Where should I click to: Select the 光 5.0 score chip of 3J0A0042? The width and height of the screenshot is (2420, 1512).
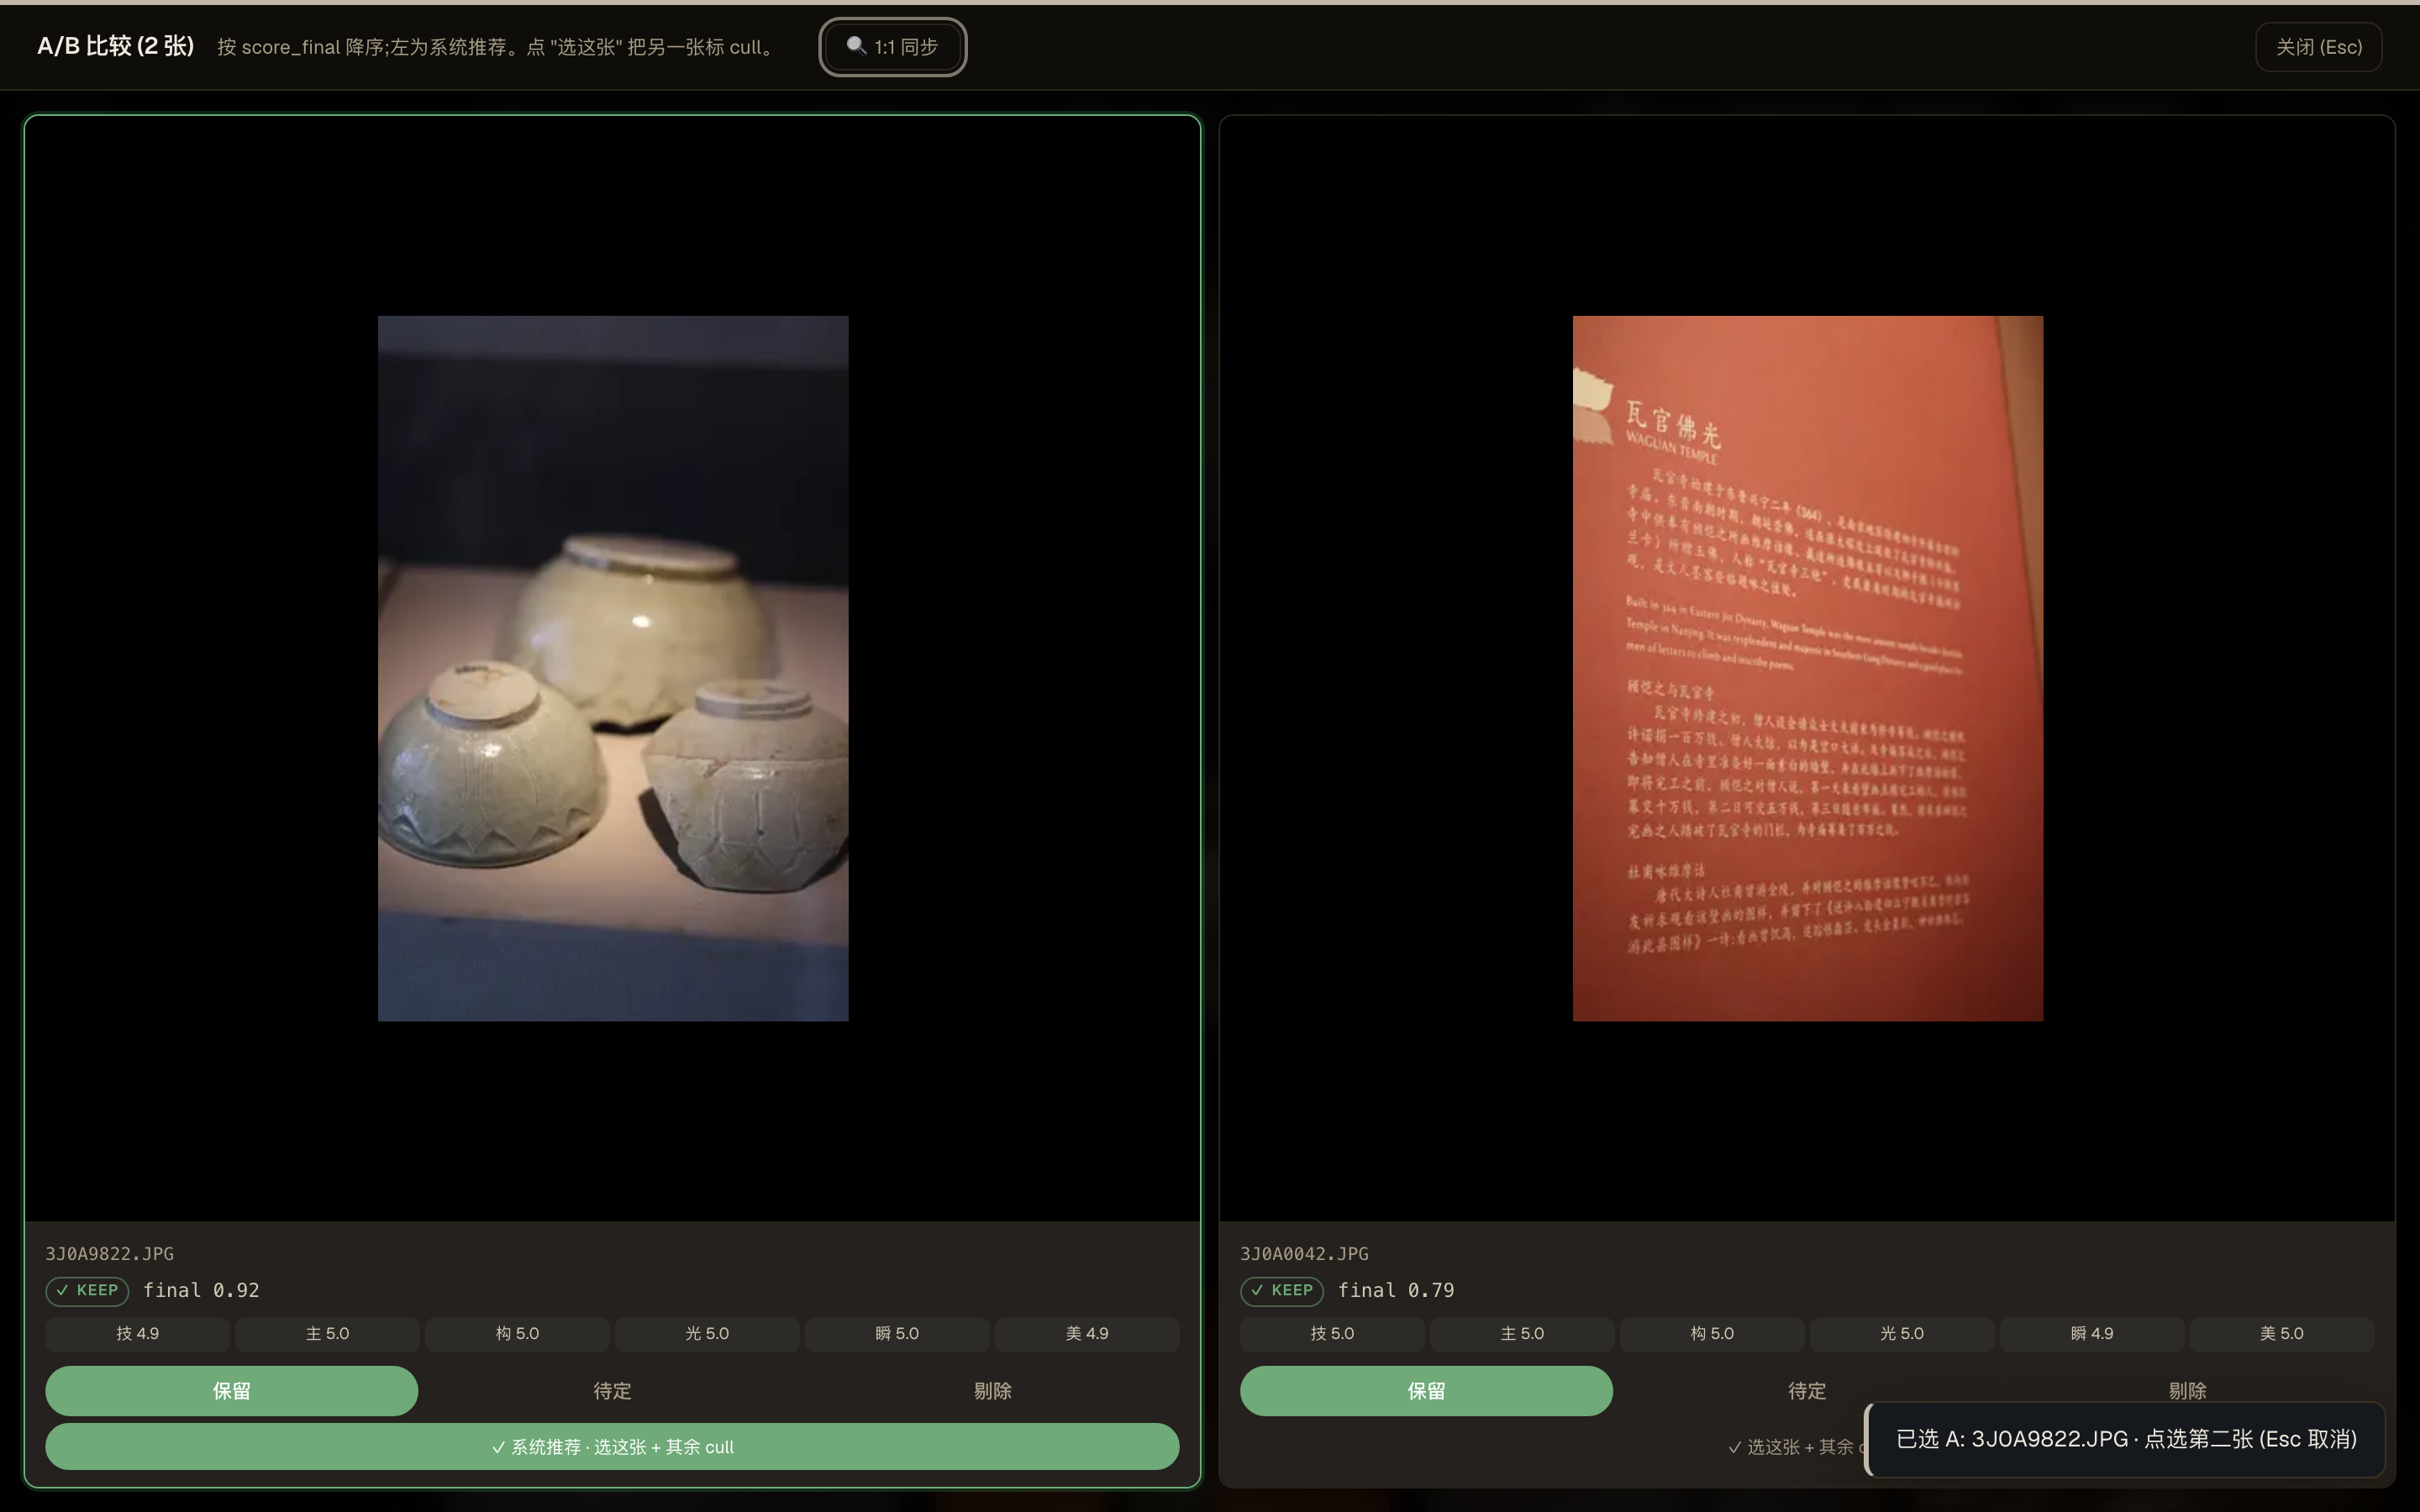click(x=1902, y=1333)
